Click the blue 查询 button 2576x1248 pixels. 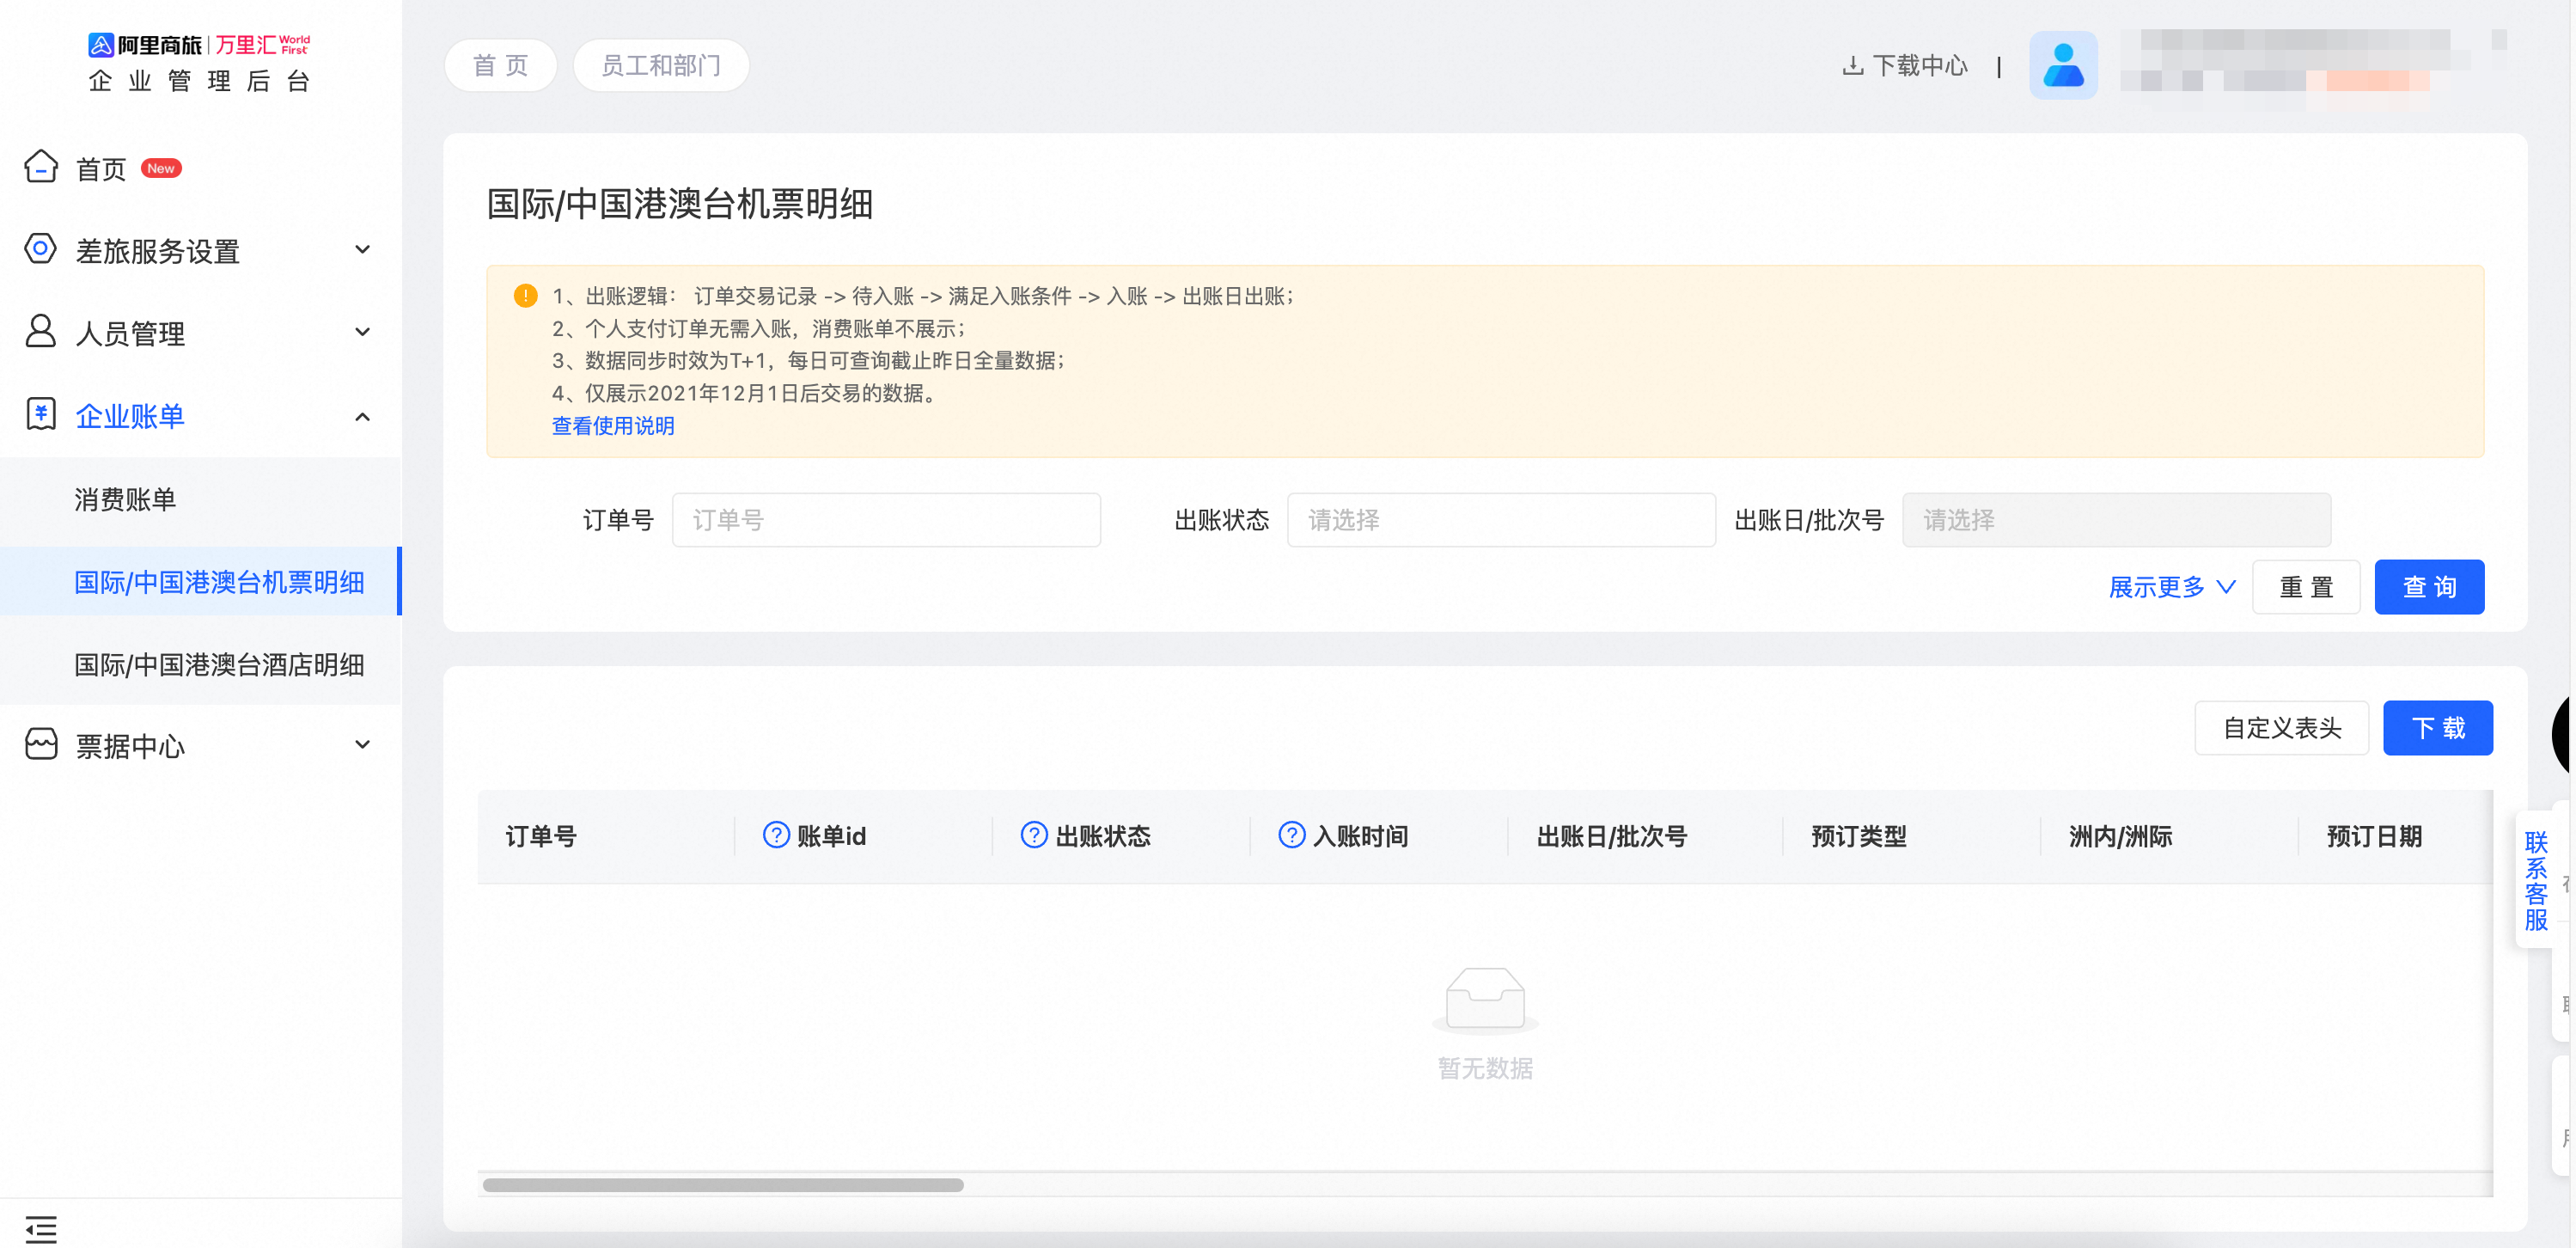[x=2428, y=587]
